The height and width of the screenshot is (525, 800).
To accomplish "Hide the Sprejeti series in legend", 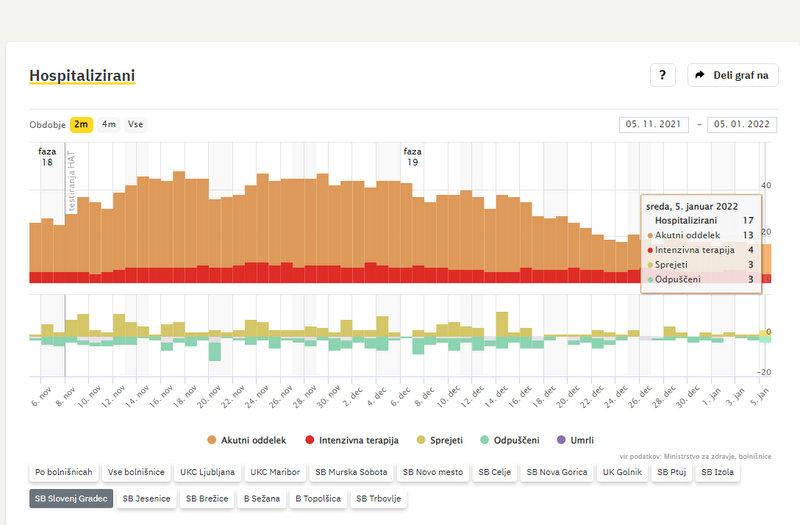I will pyautogui.click(x=445, y=439).
